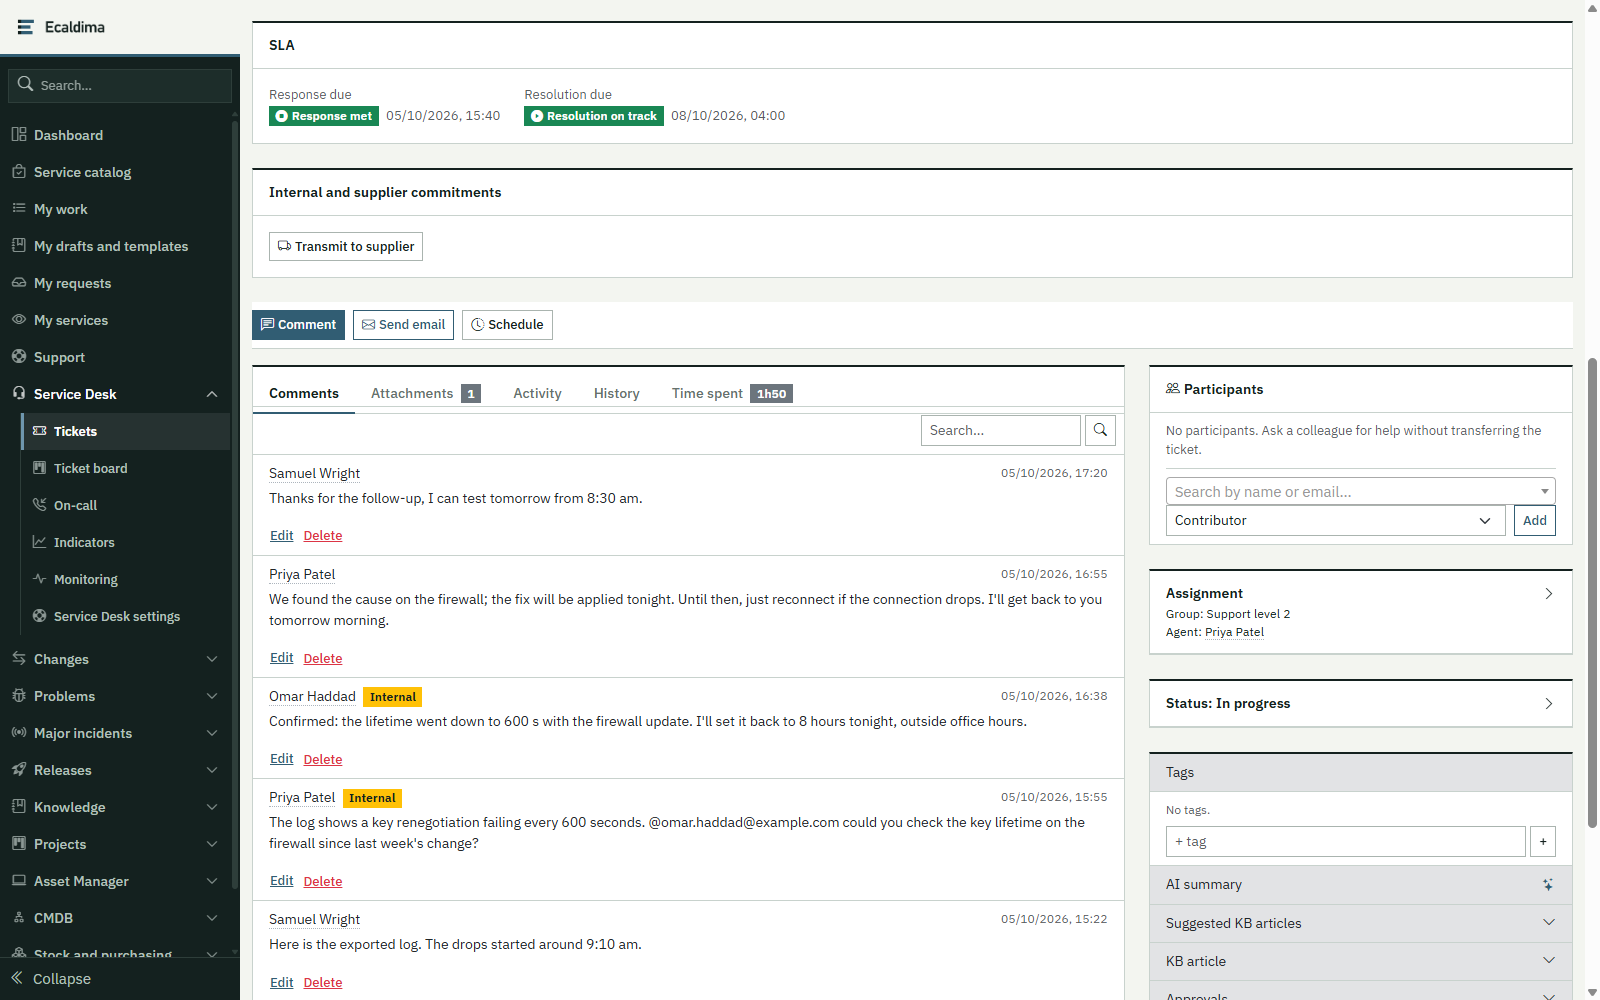Viewport: 1600px width, 1000px height.
Task: Open the Status: In progress panel
Action: 1360,703
